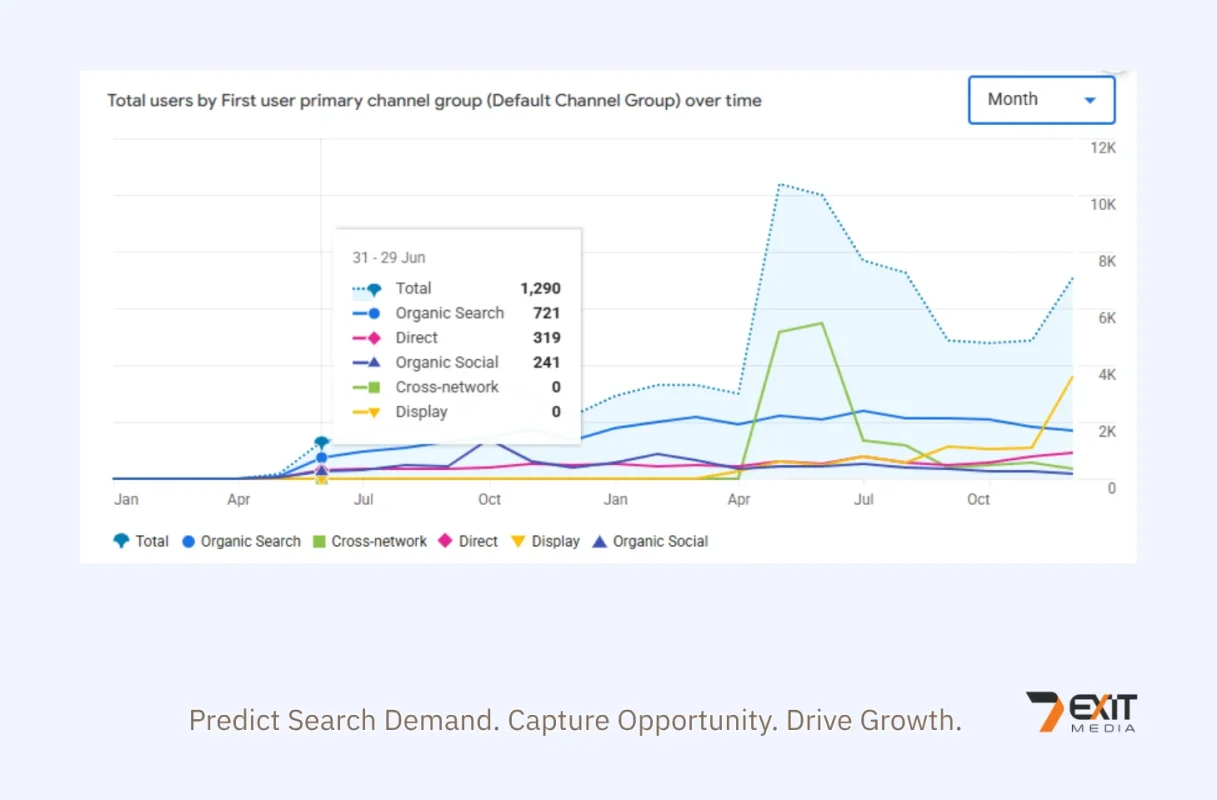This screenshot has width=1217, height=800.
Task: Toggle Organic Social series in bottom legend
Action: 650,541
